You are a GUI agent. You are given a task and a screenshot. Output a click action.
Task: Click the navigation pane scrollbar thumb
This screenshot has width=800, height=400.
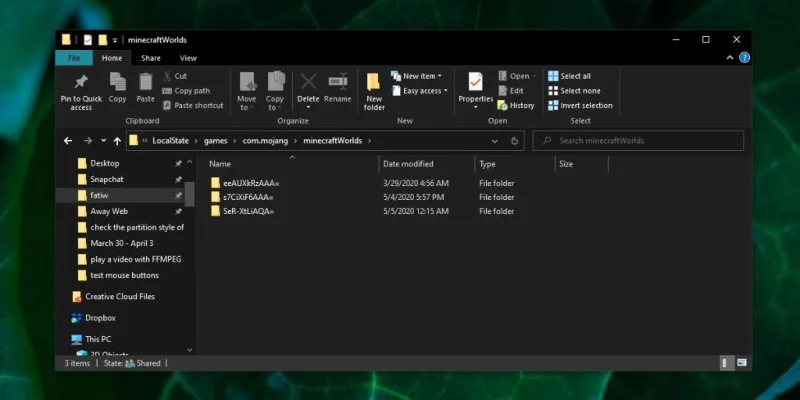click(x=190, y=194)
